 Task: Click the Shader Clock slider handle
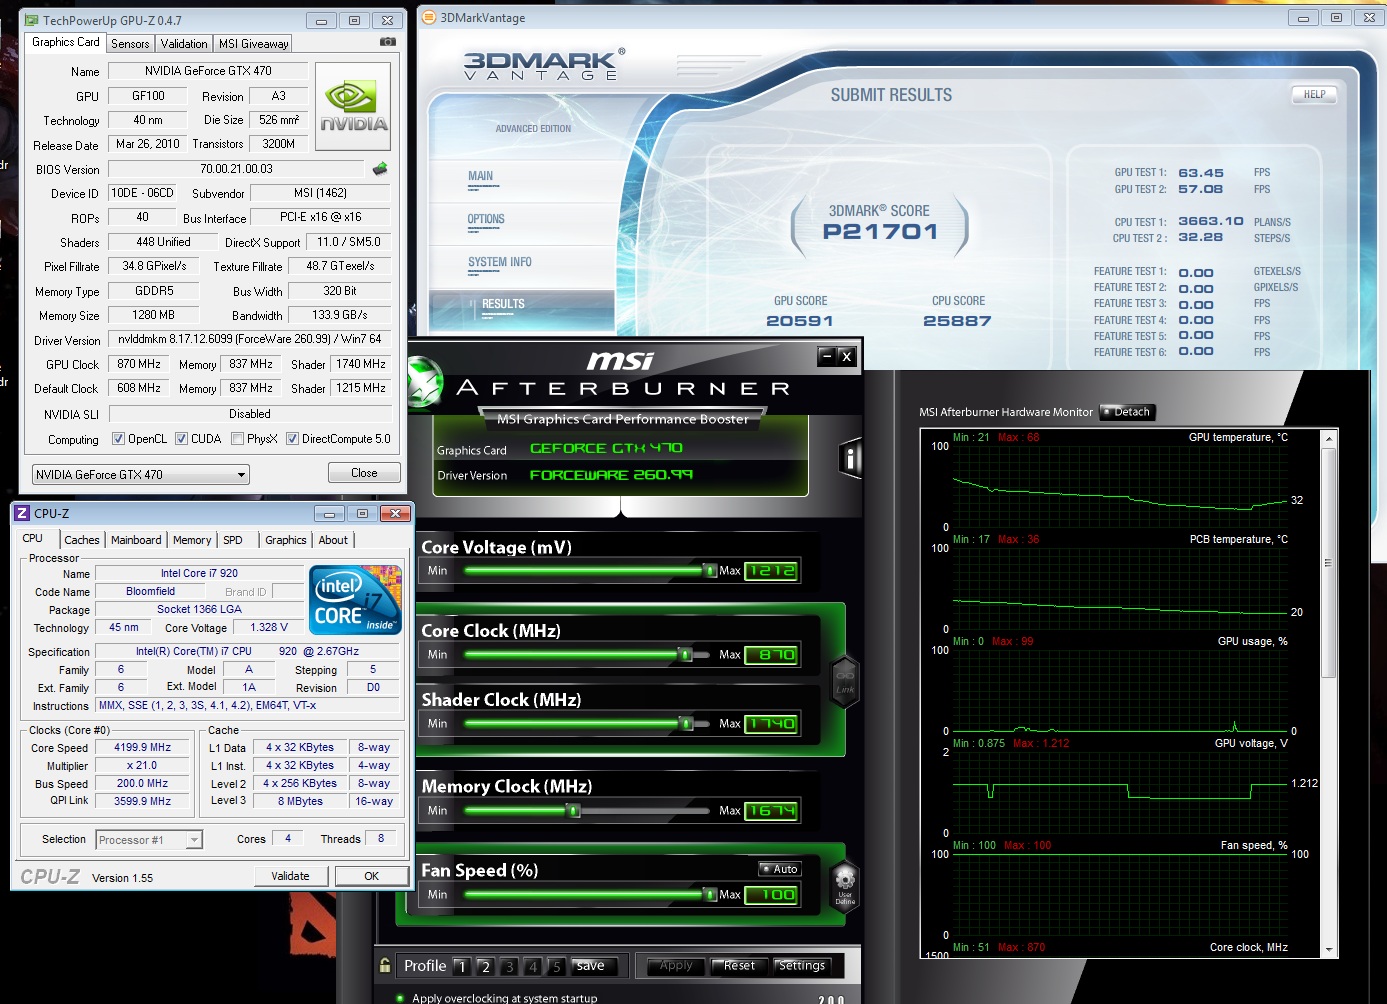pyautogui.click(x=685, y=723)
